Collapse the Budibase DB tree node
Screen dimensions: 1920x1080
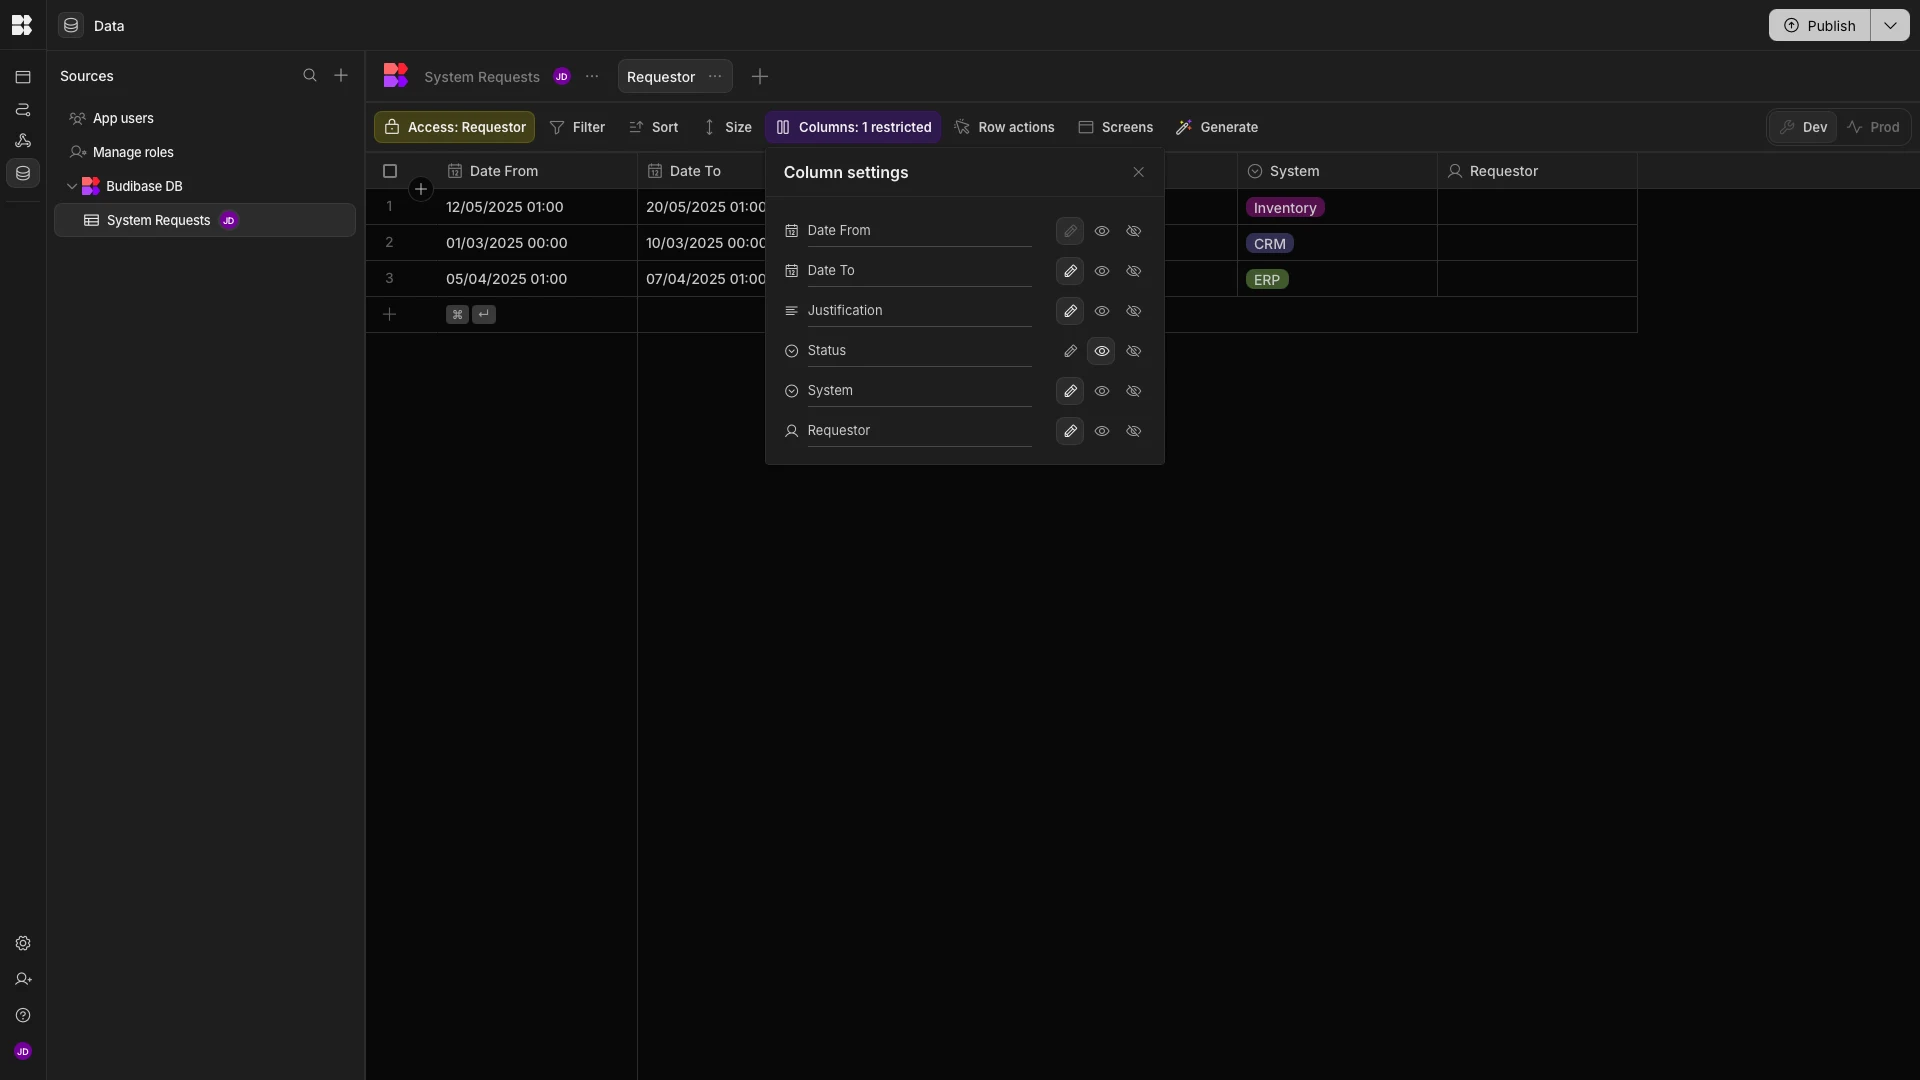(x=72, y=187)
